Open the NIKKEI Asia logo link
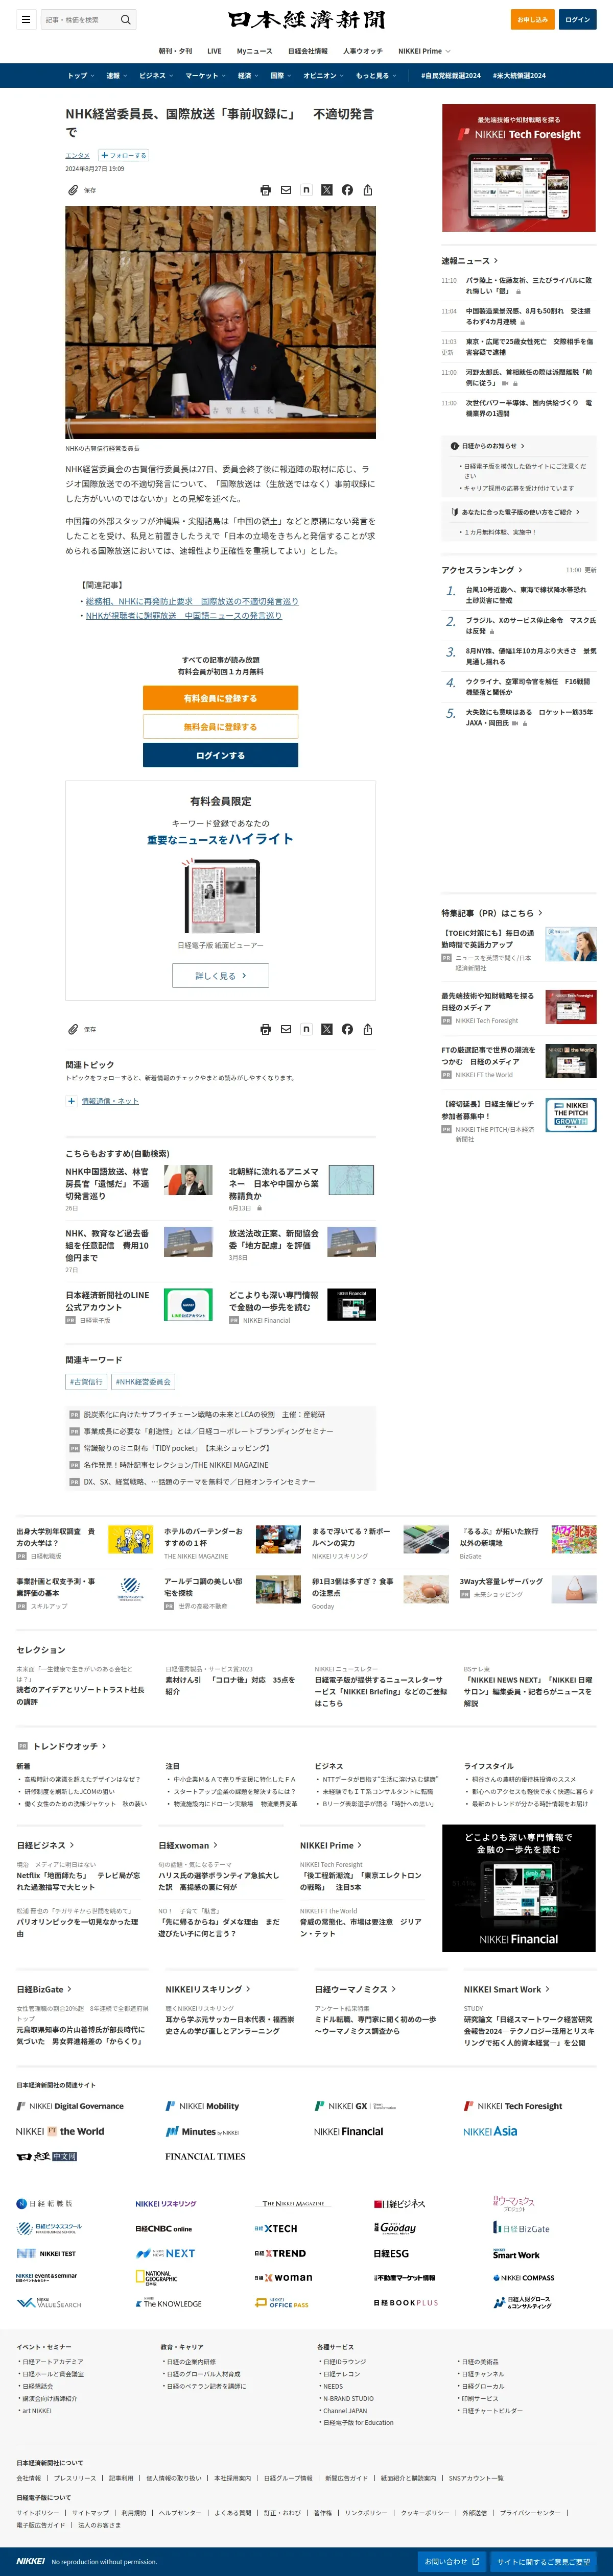 490,2131
